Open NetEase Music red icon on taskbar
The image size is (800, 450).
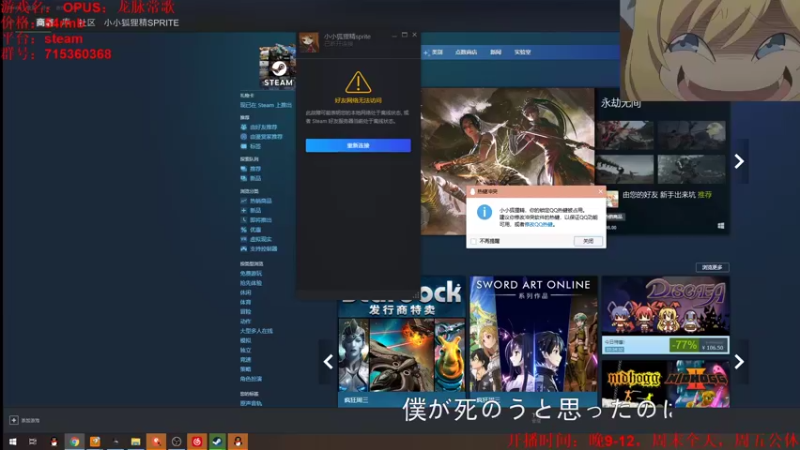[x=197, y=441]
